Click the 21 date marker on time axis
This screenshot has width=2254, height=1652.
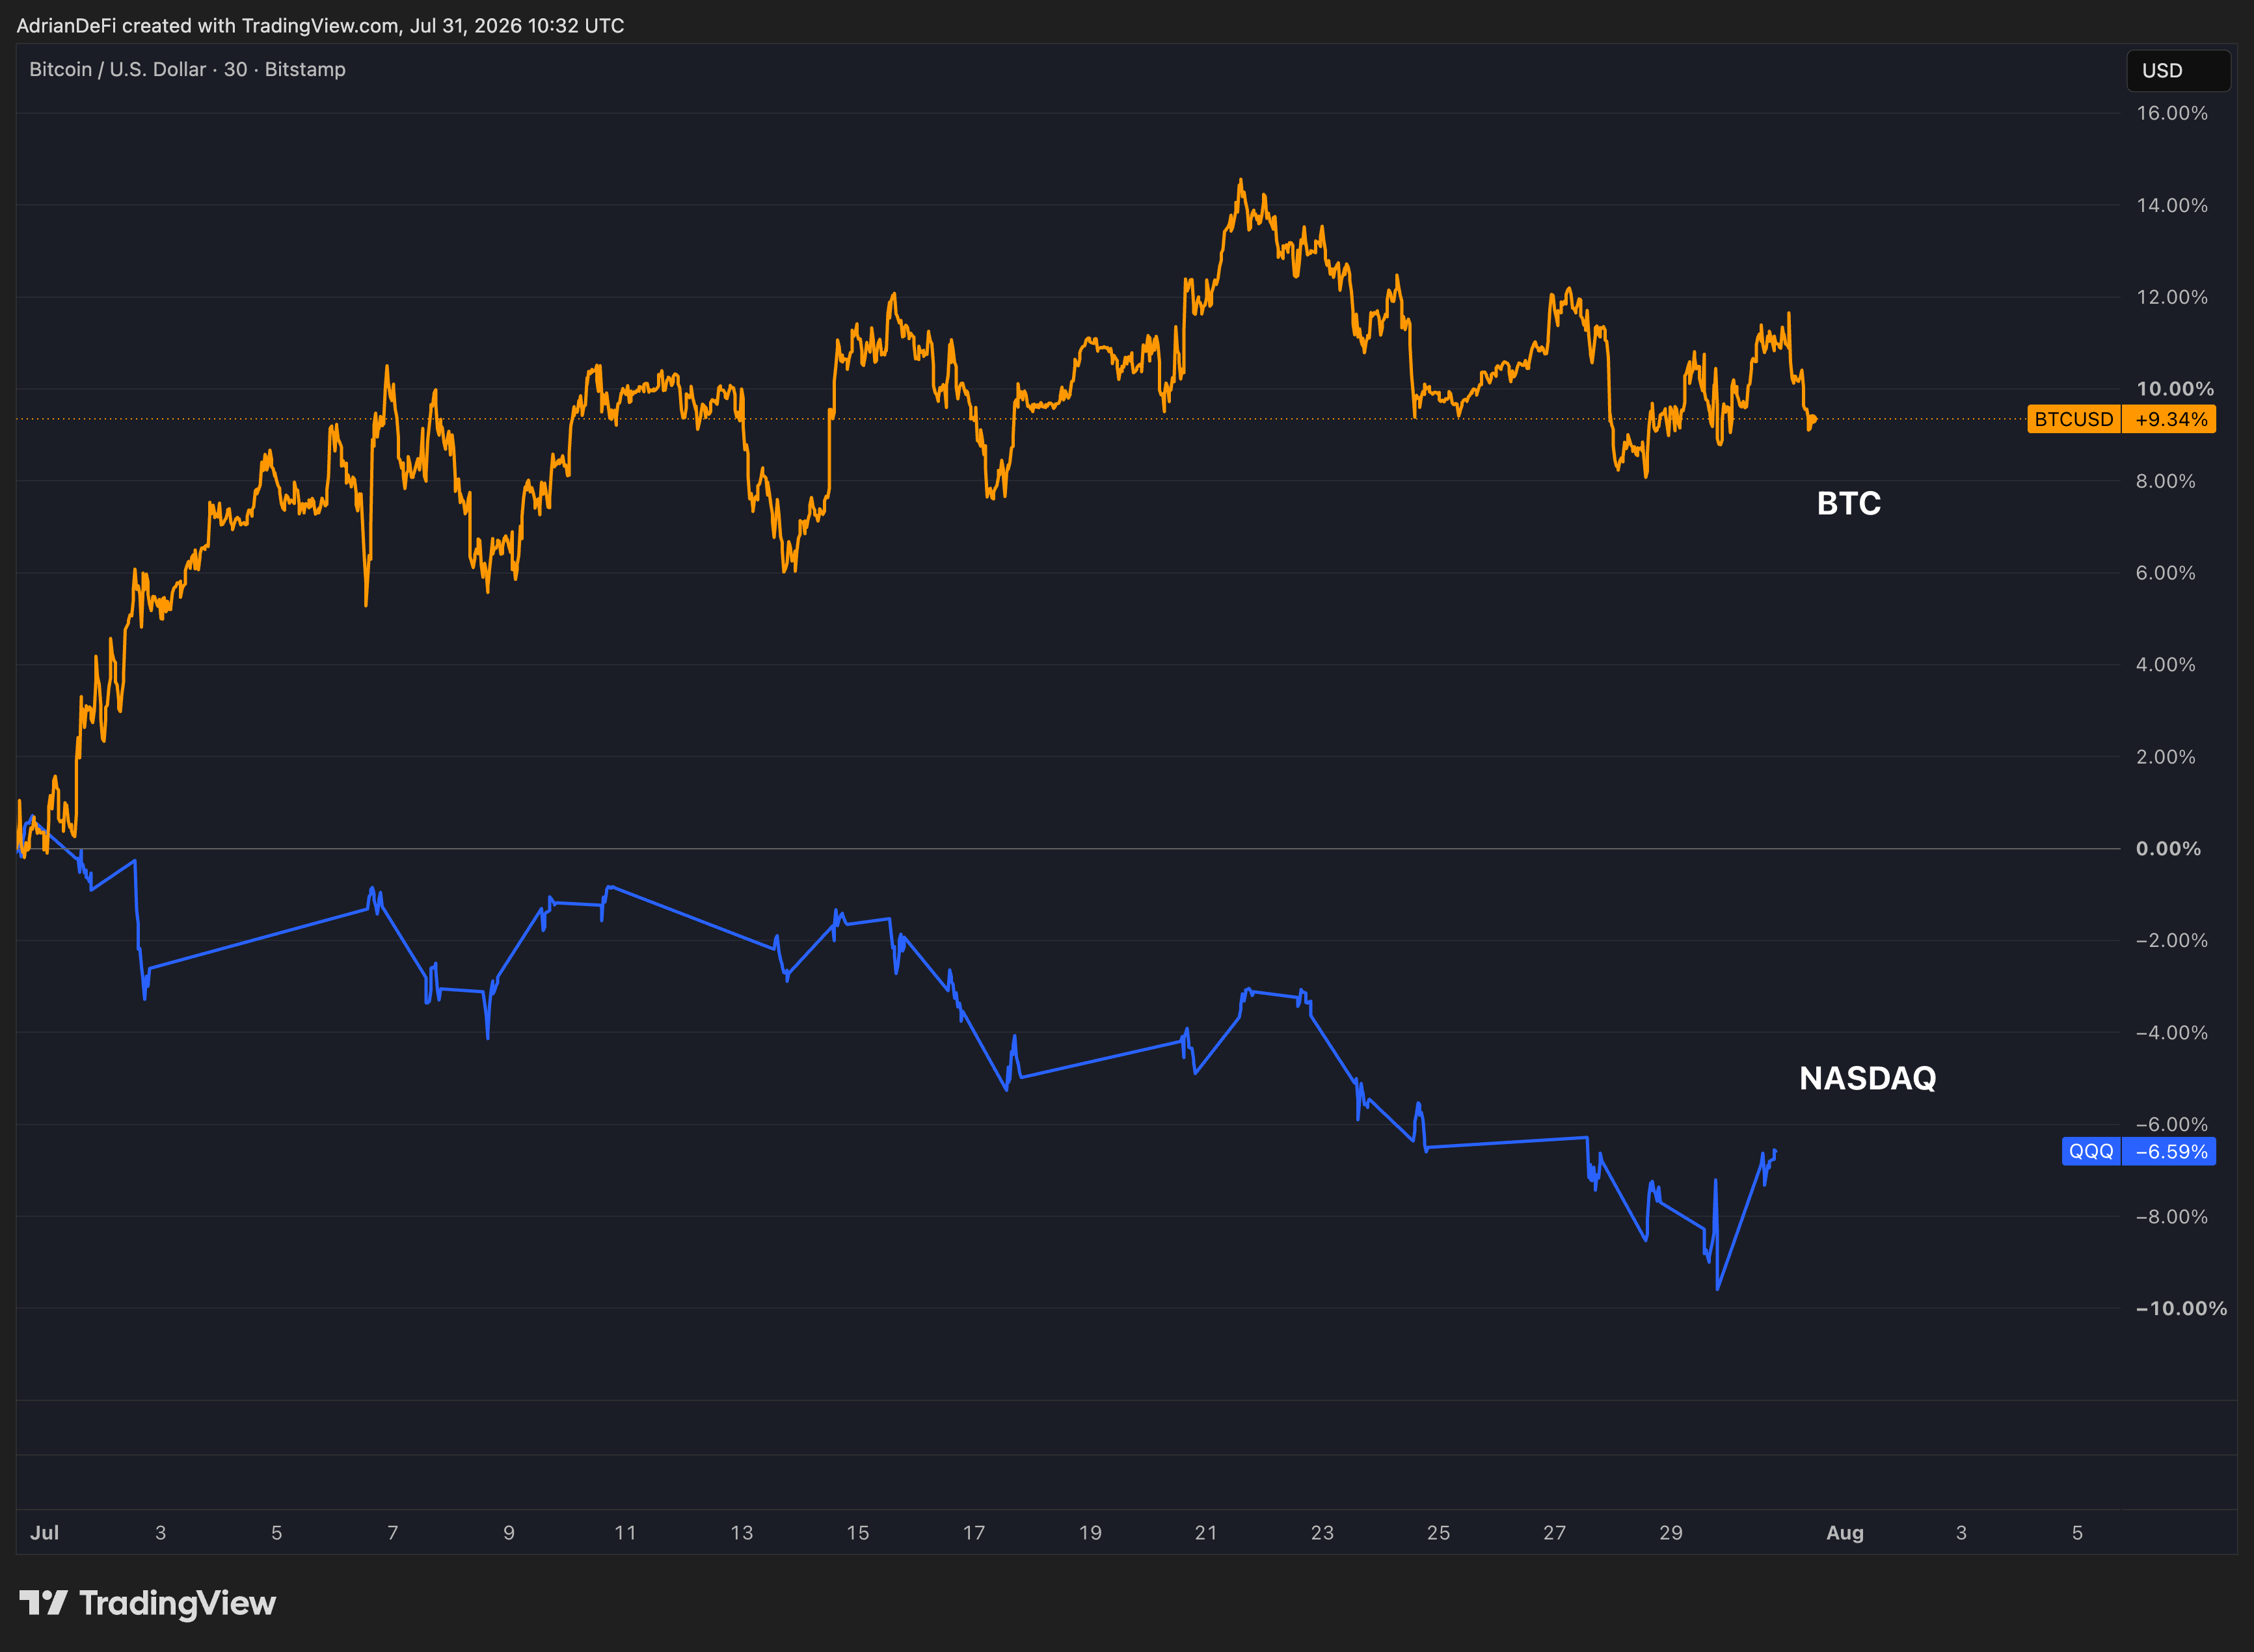click(1205, 1532)
